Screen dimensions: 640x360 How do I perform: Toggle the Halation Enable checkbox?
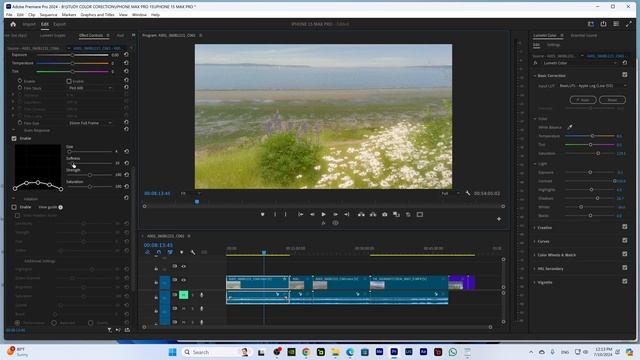point(14,207)
